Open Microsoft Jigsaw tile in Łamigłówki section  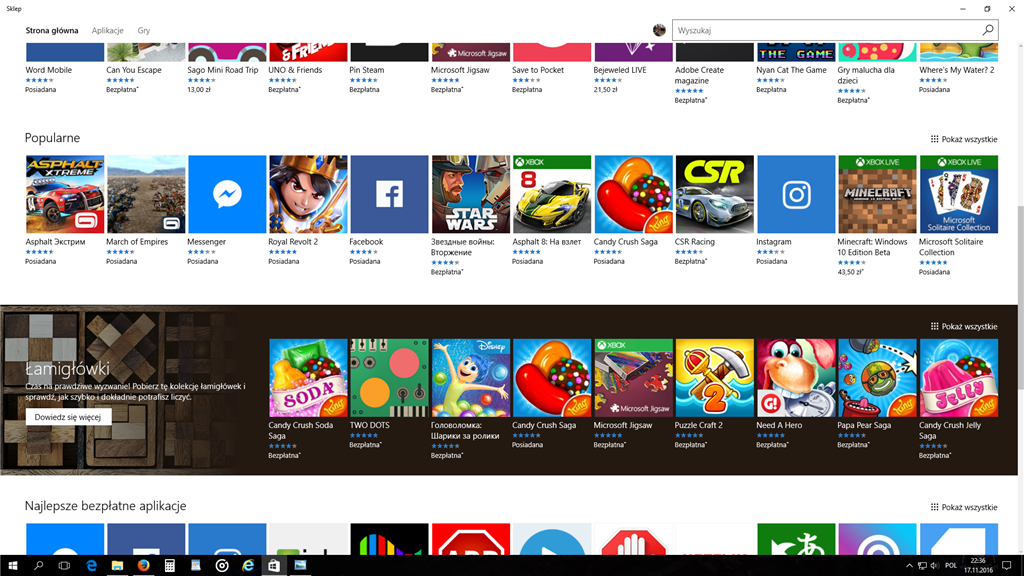[x=633, y=377]
